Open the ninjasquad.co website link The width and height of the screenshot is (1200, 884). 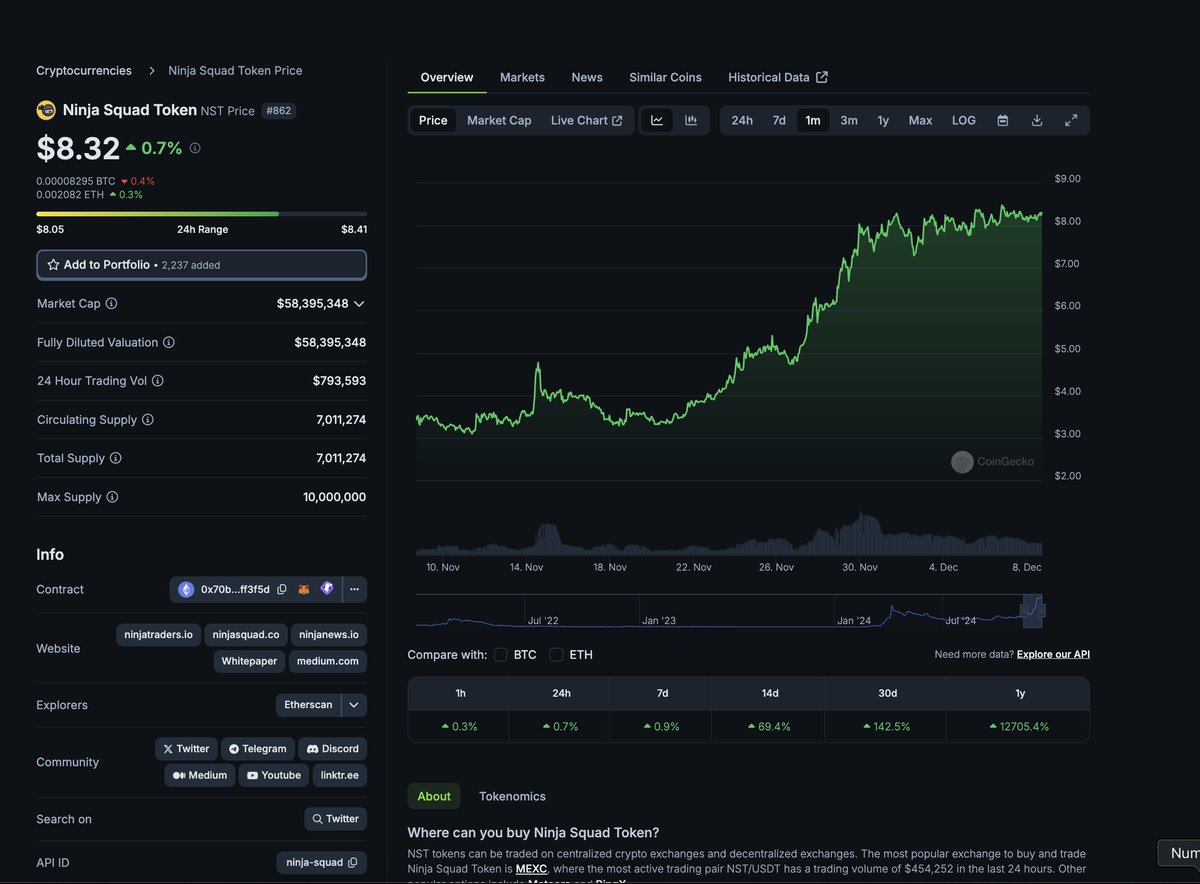click(246, 635)
